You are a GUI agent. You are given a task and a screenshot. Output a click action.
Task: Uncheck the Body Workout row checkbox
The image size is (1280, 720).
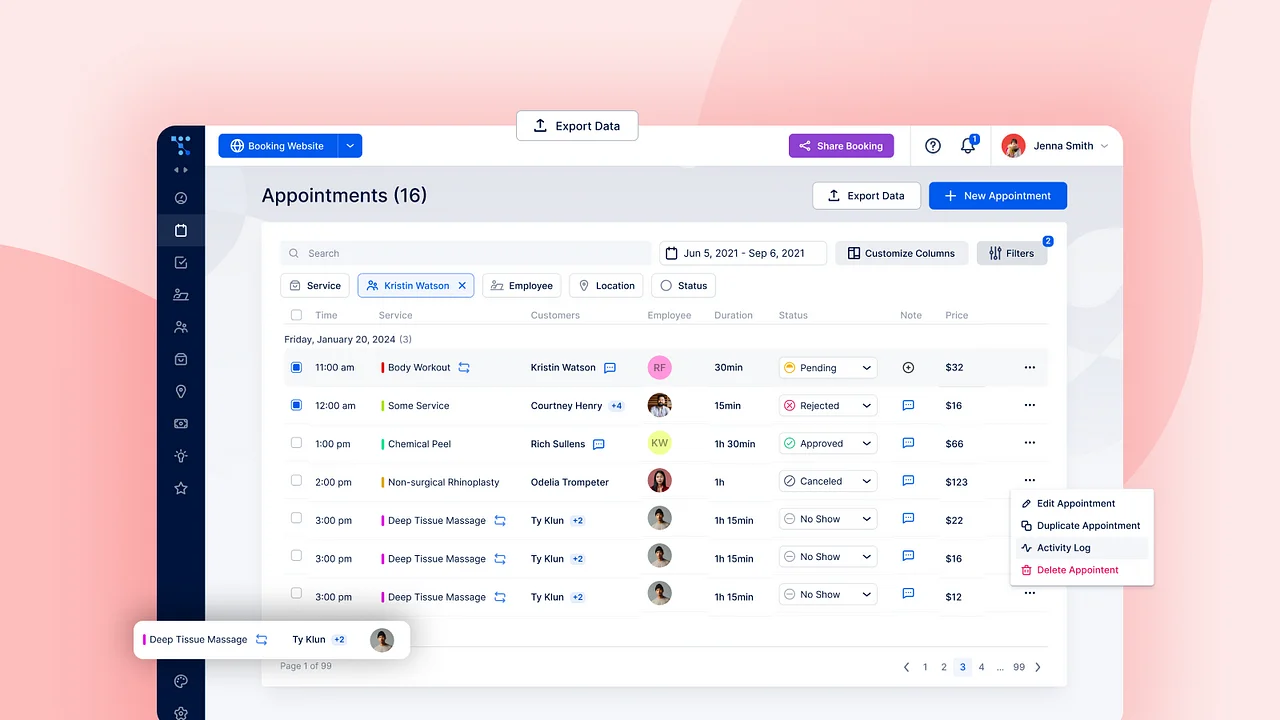(x=296, y=367)
